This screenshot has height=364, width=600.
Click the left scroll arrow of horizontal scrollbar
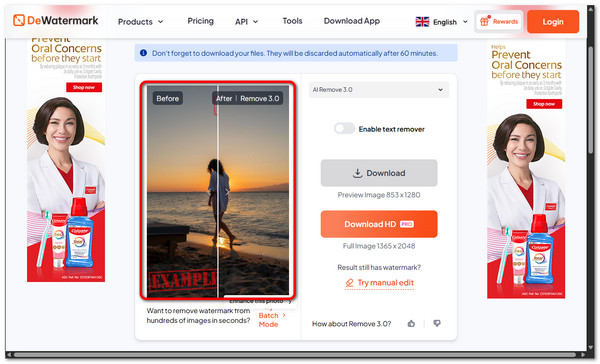point(9,355)
